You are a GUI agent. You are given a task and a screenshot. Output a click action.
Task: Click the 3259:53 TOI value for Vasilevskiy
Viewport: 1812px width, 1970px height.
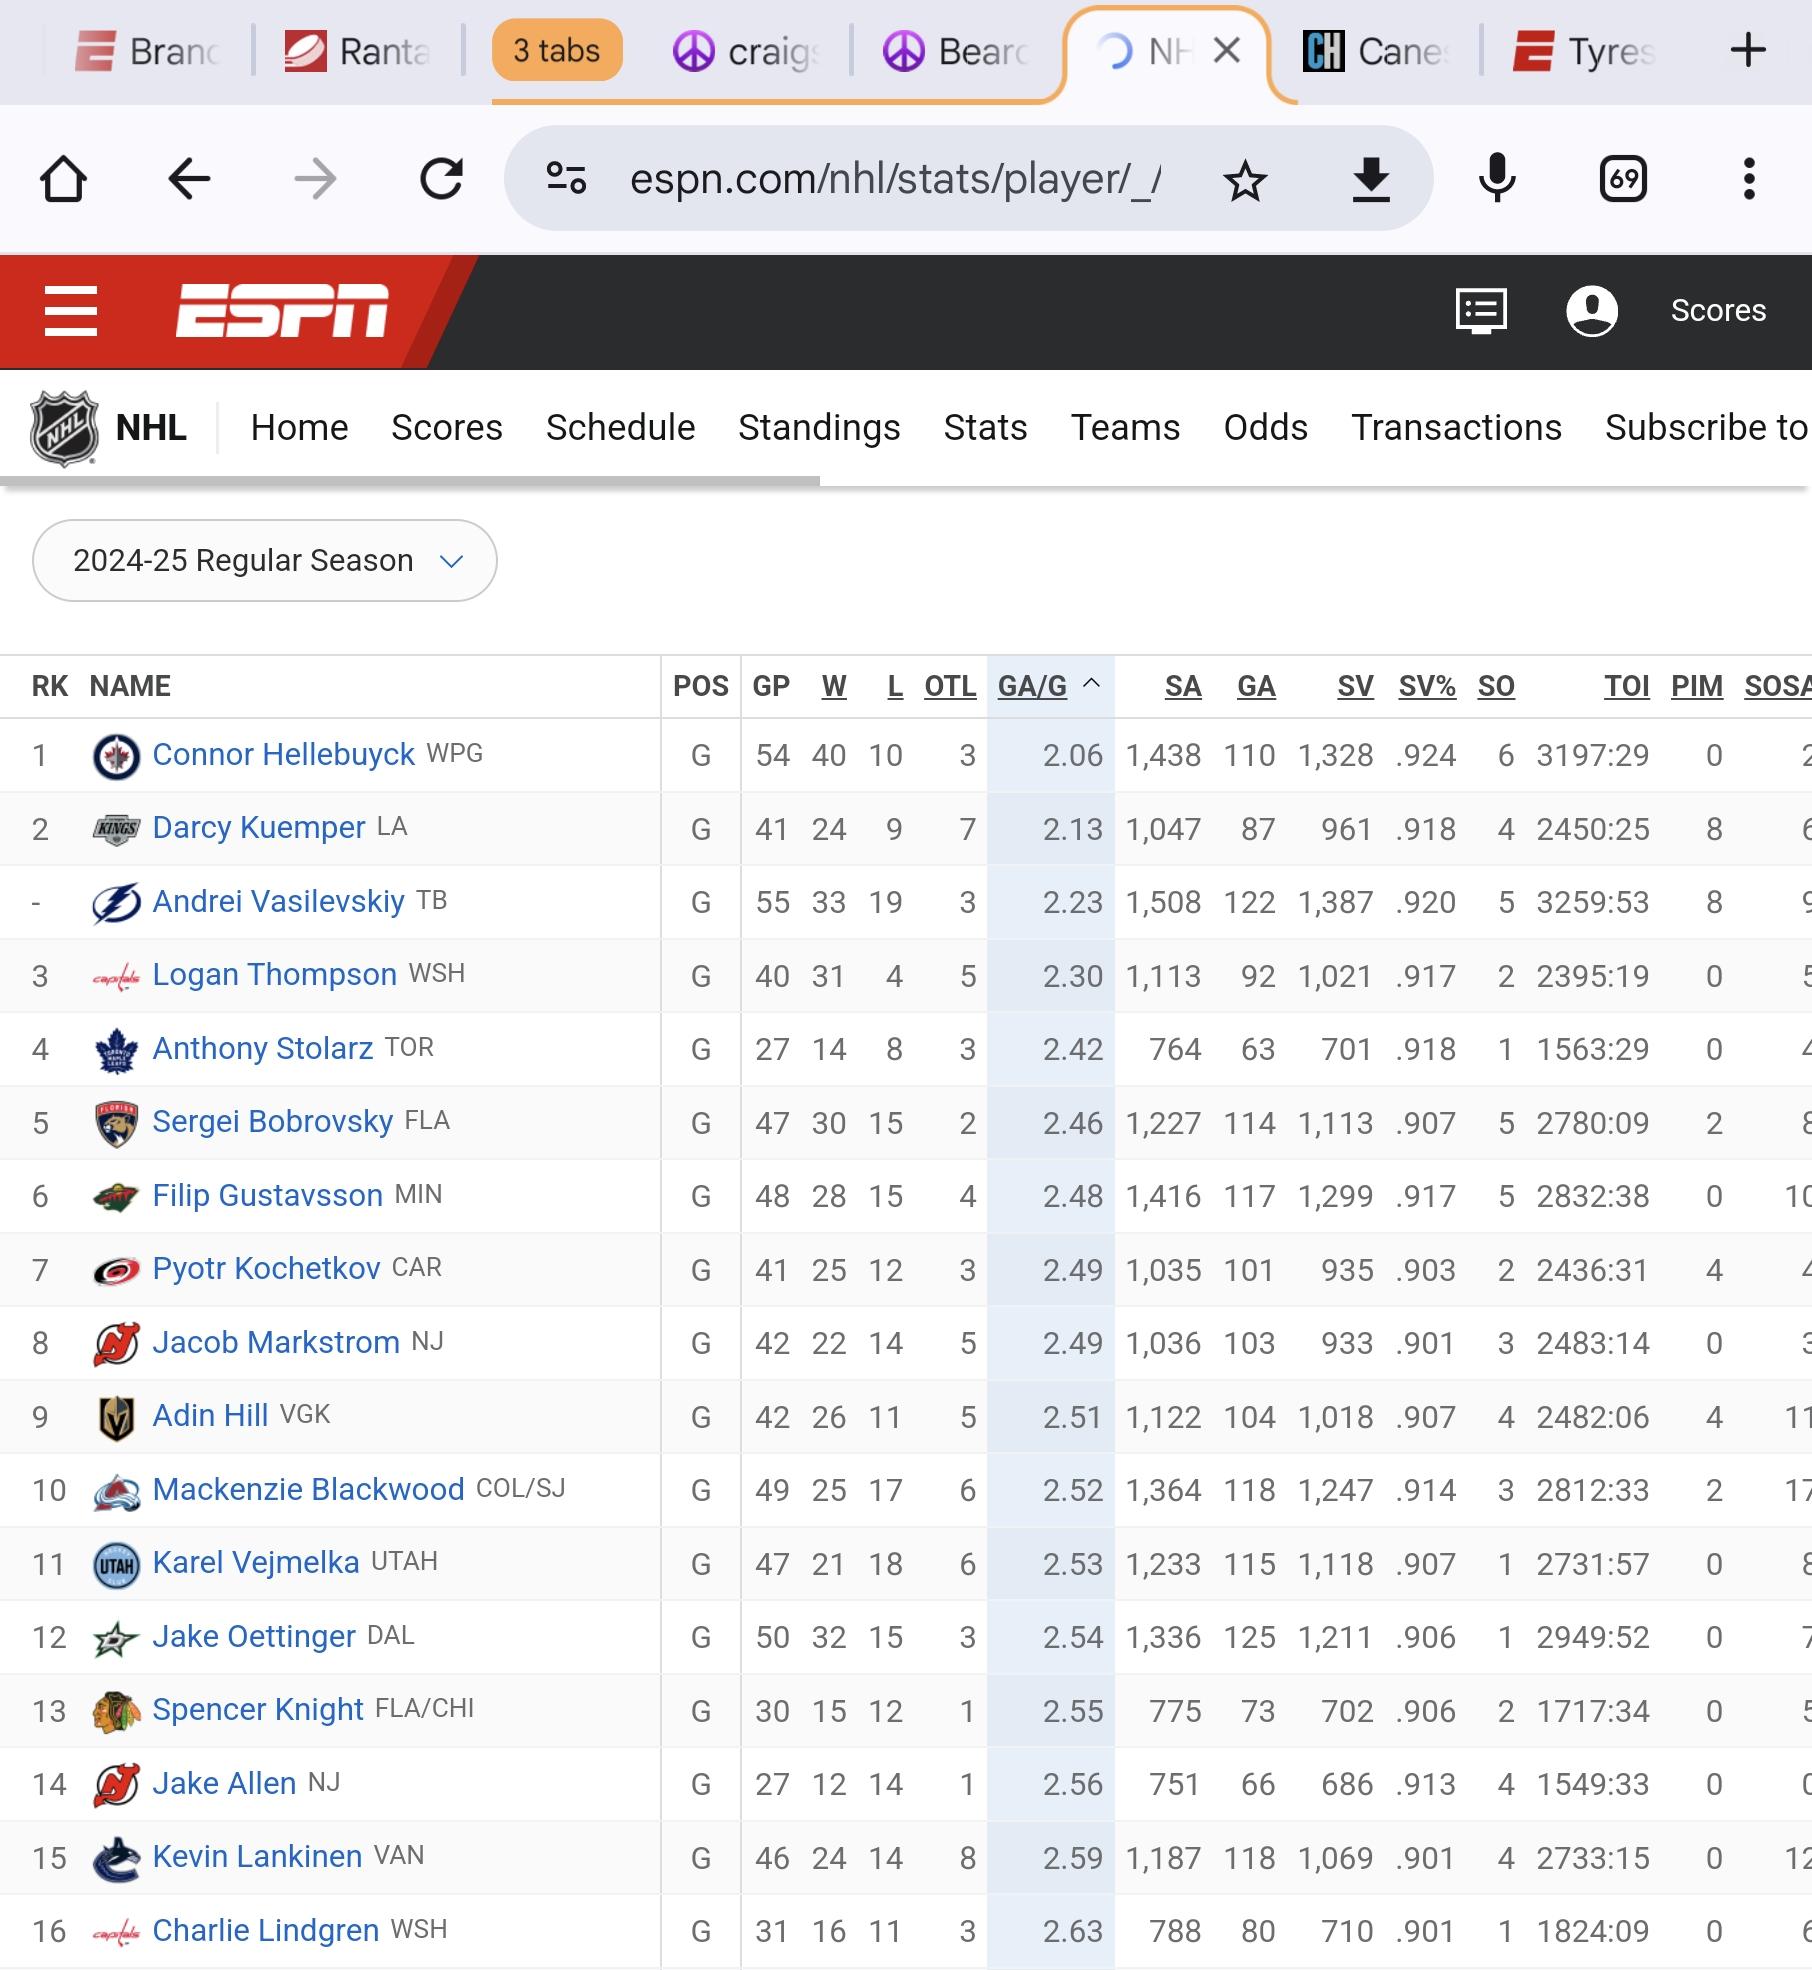point(1592,903)
